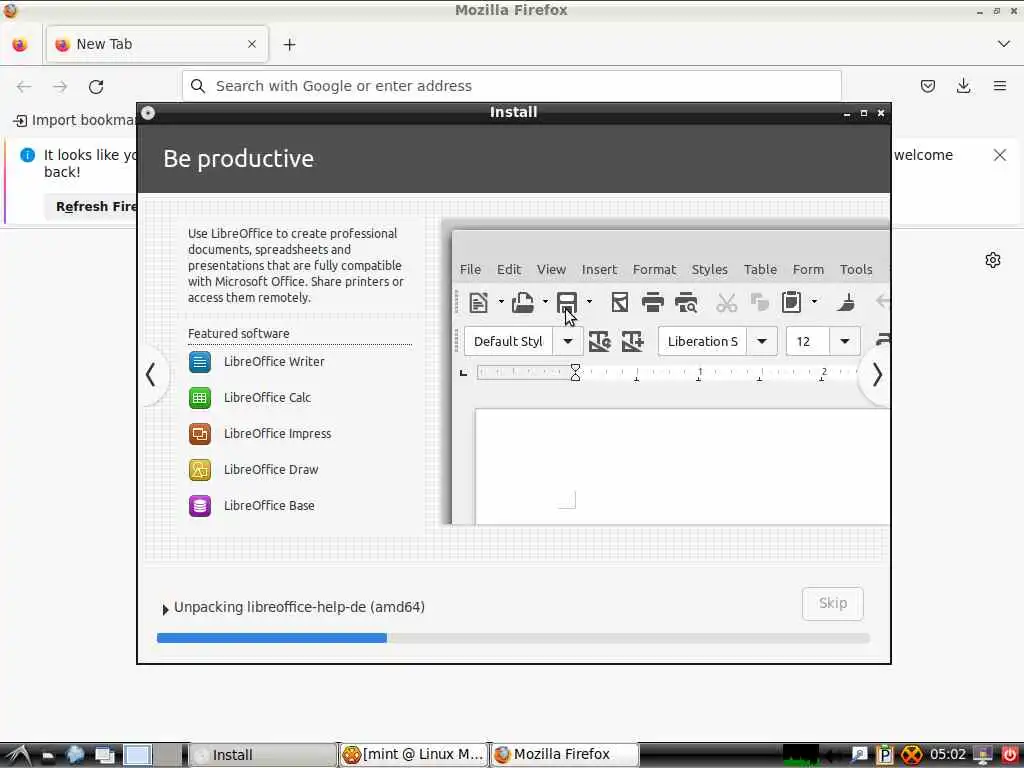Click the clock showing 05:02
The height and width of the screenshot is (768, 1024).
point(948,755)
